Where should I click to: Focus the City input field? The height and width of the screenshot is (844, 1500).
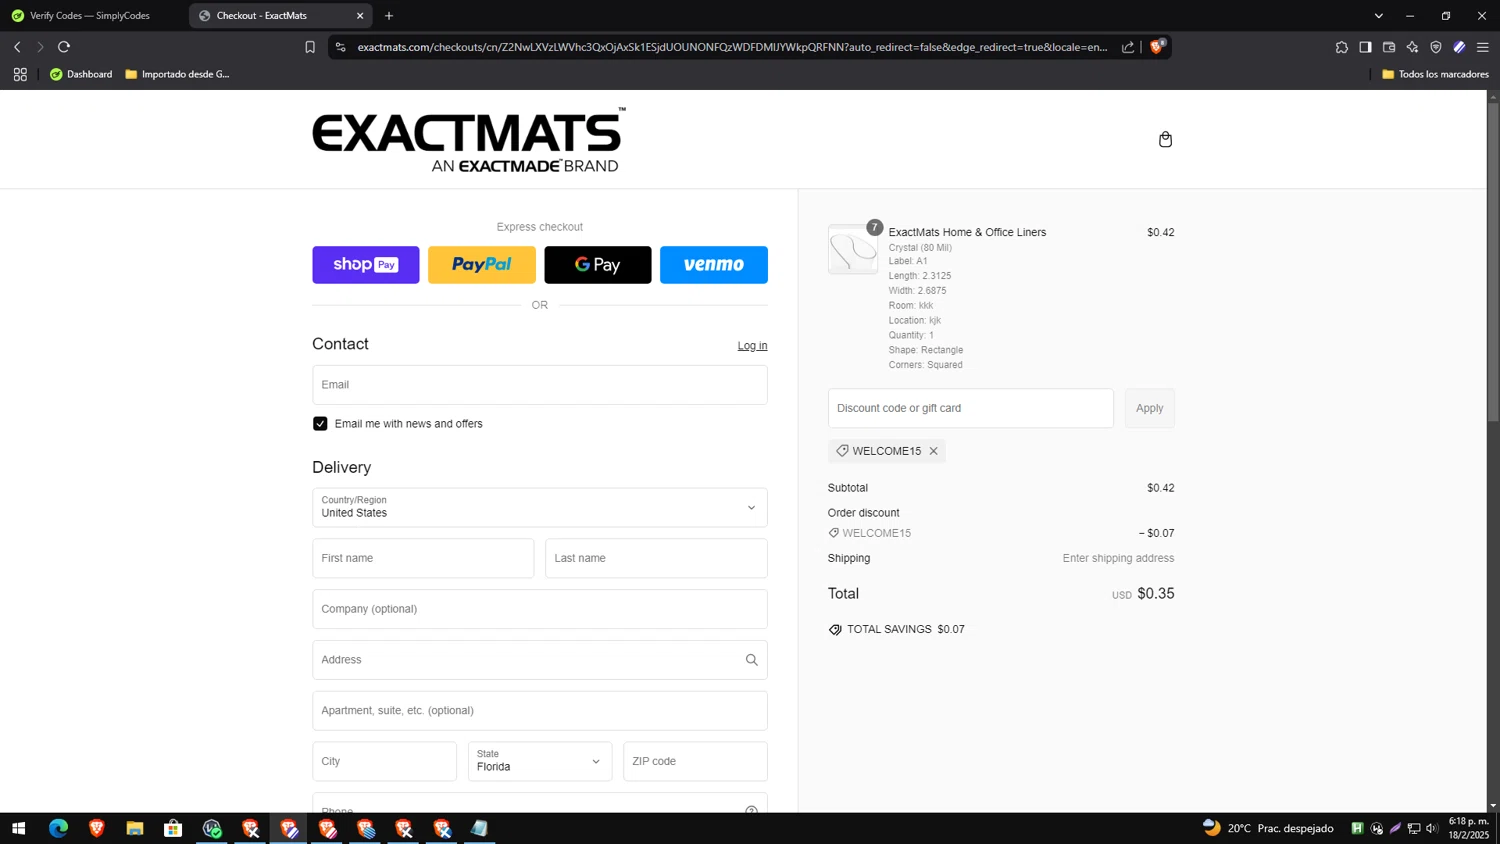385,761
